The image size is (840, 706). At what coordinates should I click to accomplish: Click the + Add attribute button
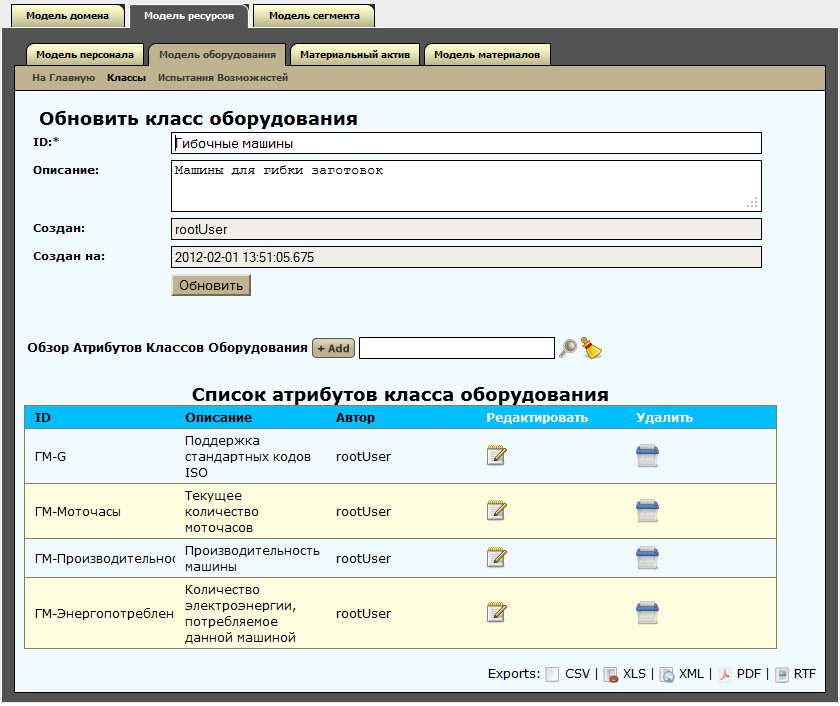[333, 348]
